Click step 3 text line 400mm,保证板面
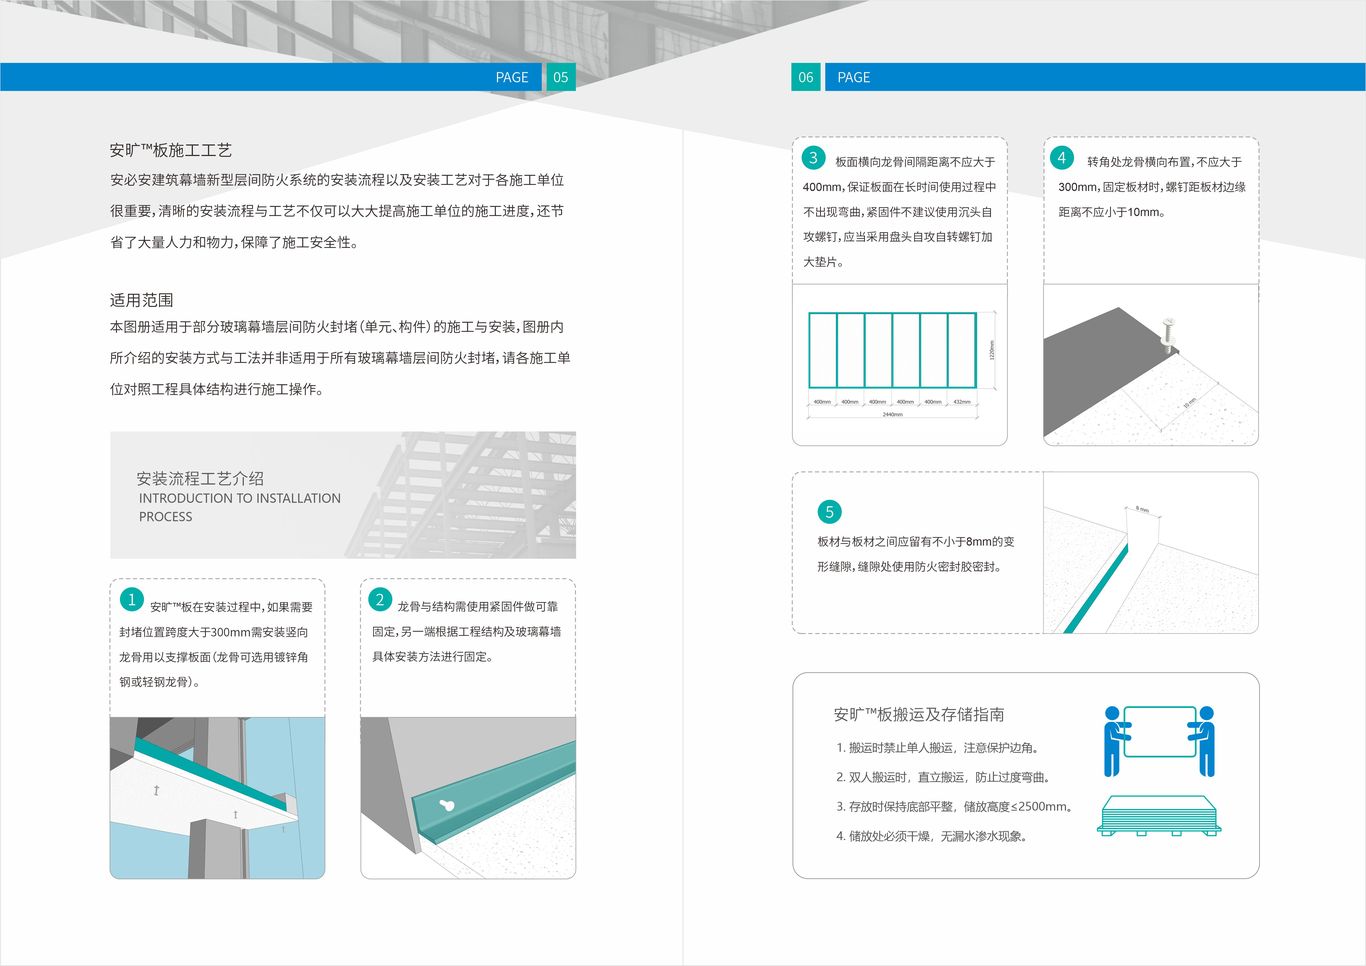This screenshot has height=966, width=1366. point(899,187)
